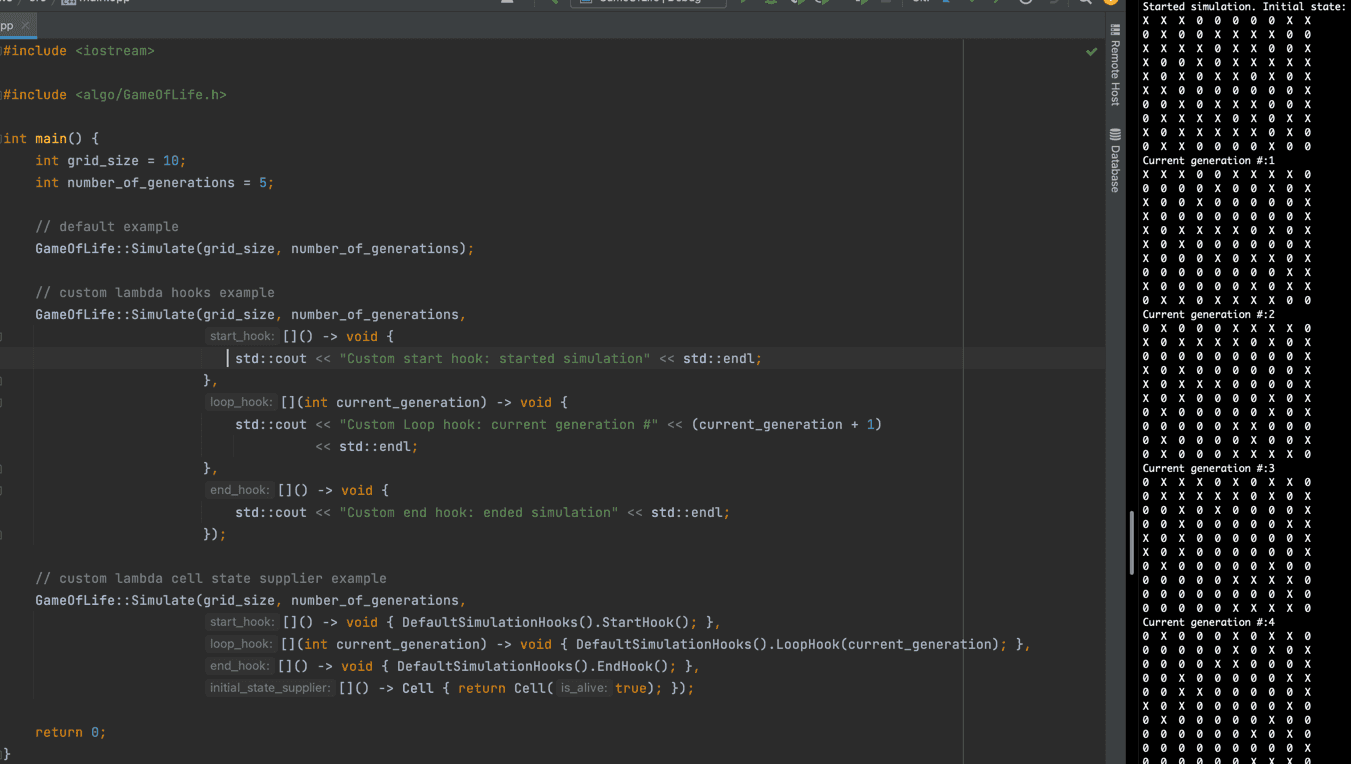Fold the iostream include region
Screen dimensions: 1351x764
[x=3, y=51]
